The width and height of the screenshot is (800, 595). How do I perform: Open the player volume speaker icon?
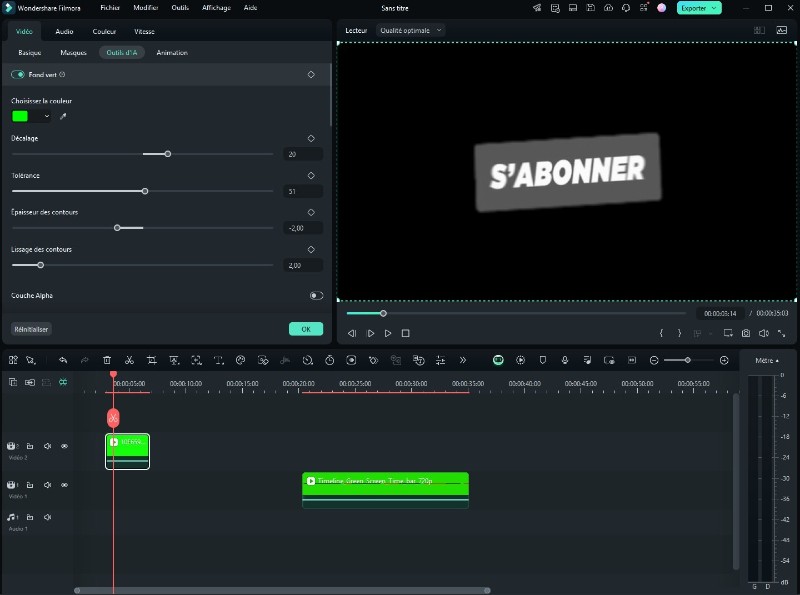pyautogui.click(x=764, y=333)
